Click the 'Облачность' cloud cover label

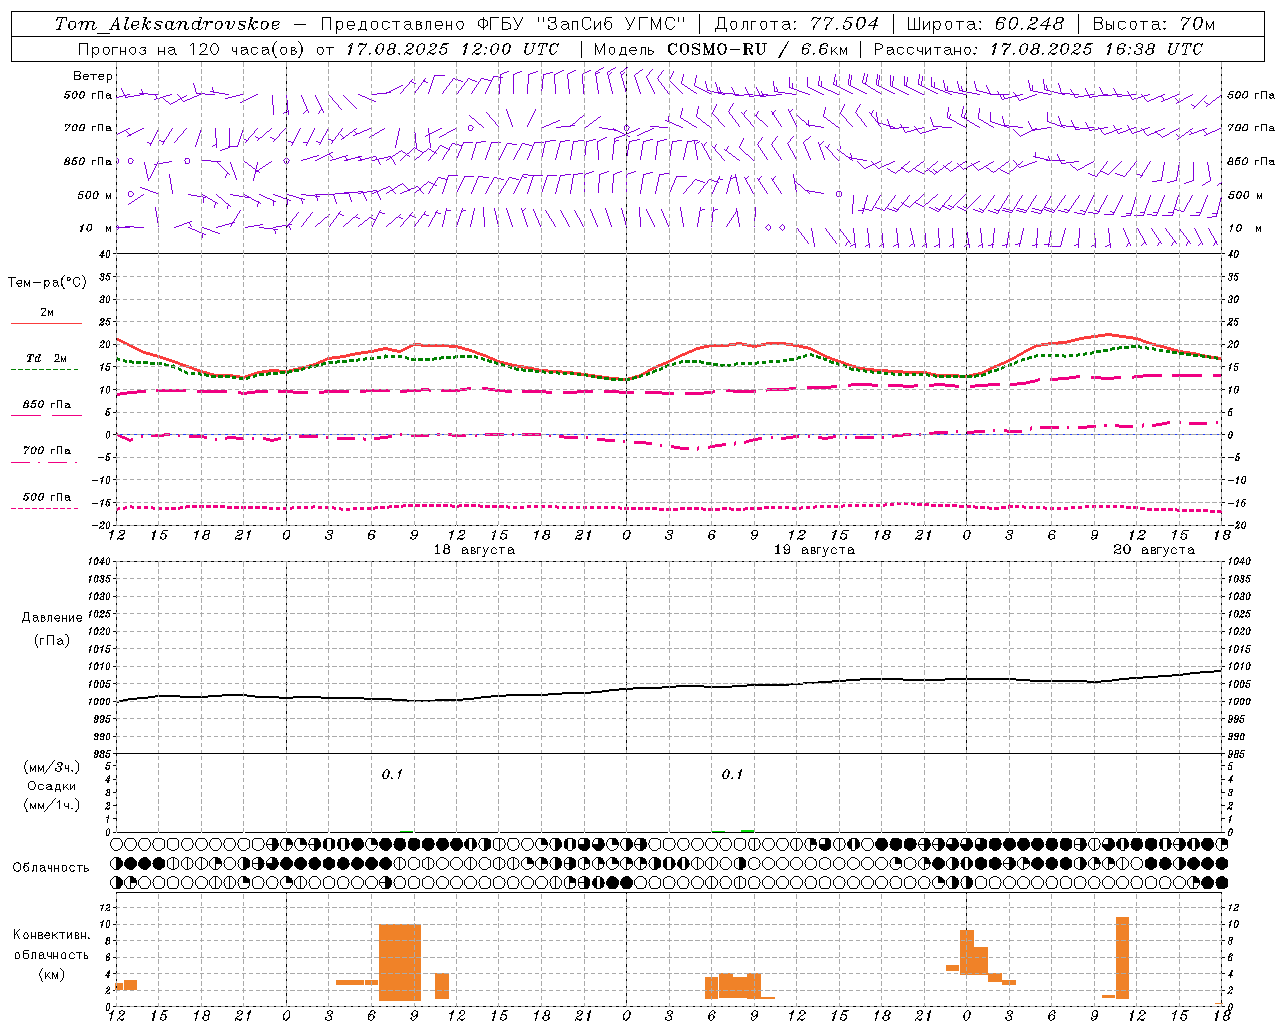(51, 868)
